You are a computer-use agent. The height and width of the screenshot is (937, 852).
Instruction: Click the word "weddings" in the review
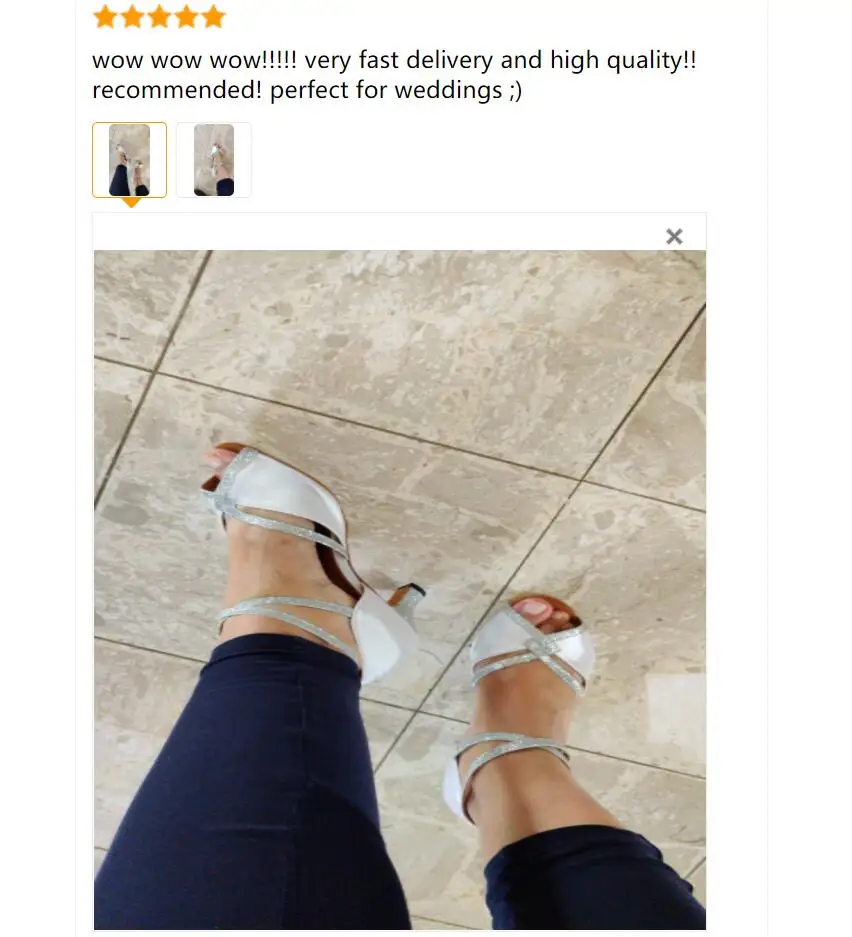point(448,90)
